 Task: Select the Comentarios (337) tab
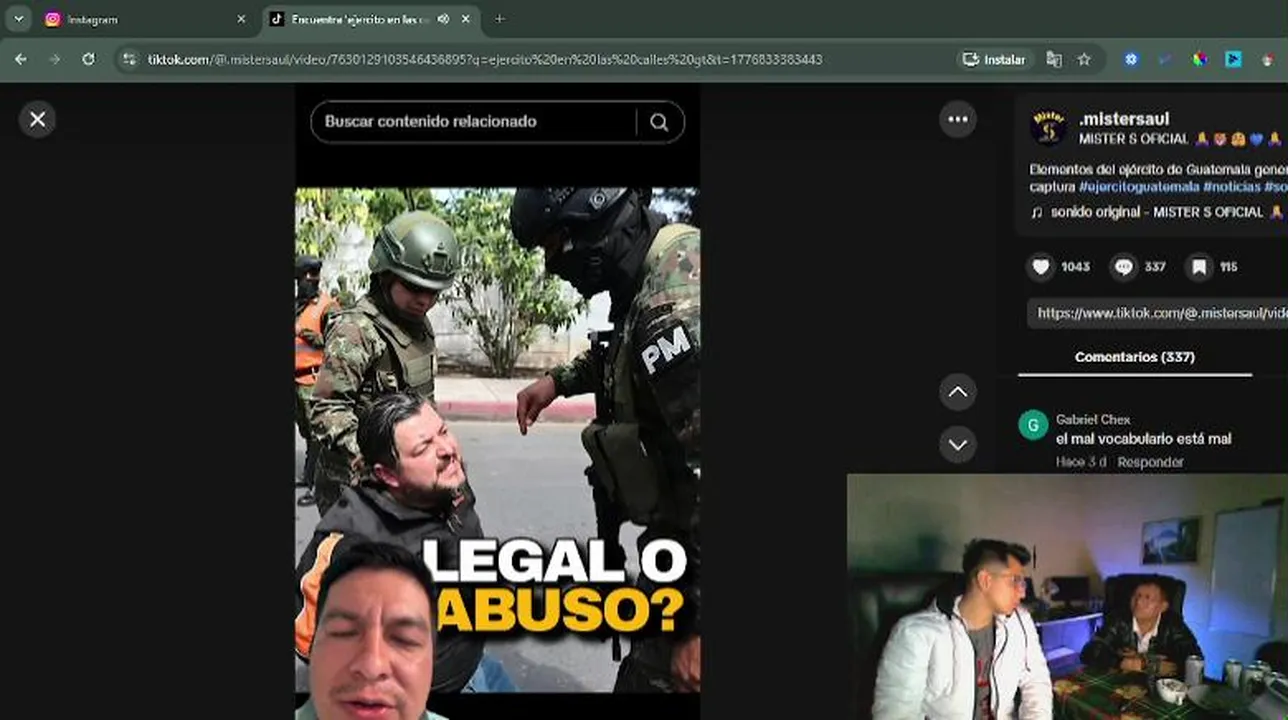[1135, 357]
